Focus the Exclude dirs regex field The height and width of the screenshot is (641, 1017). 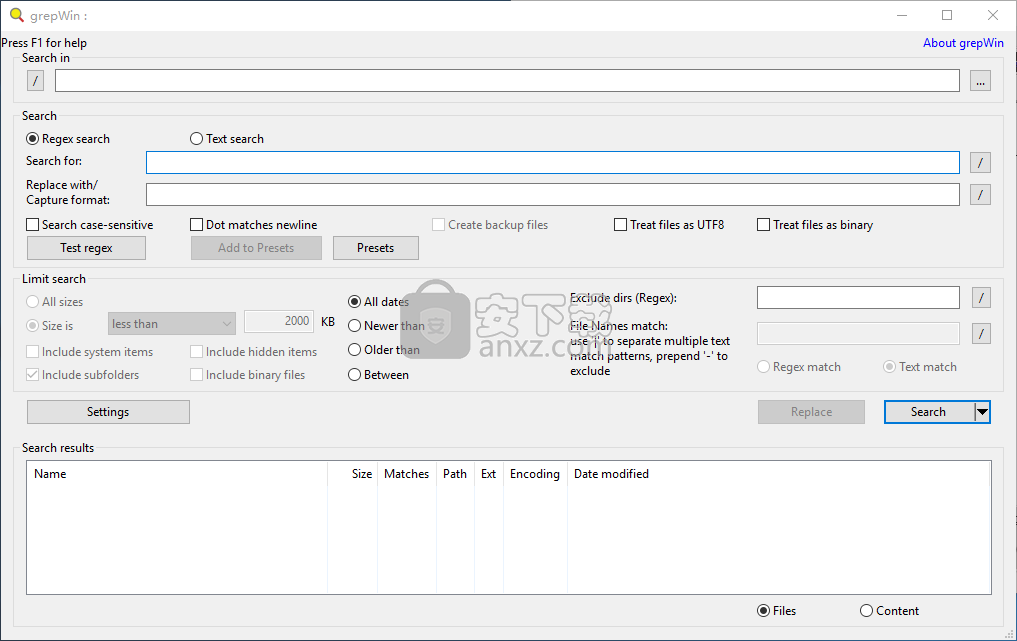858,298
